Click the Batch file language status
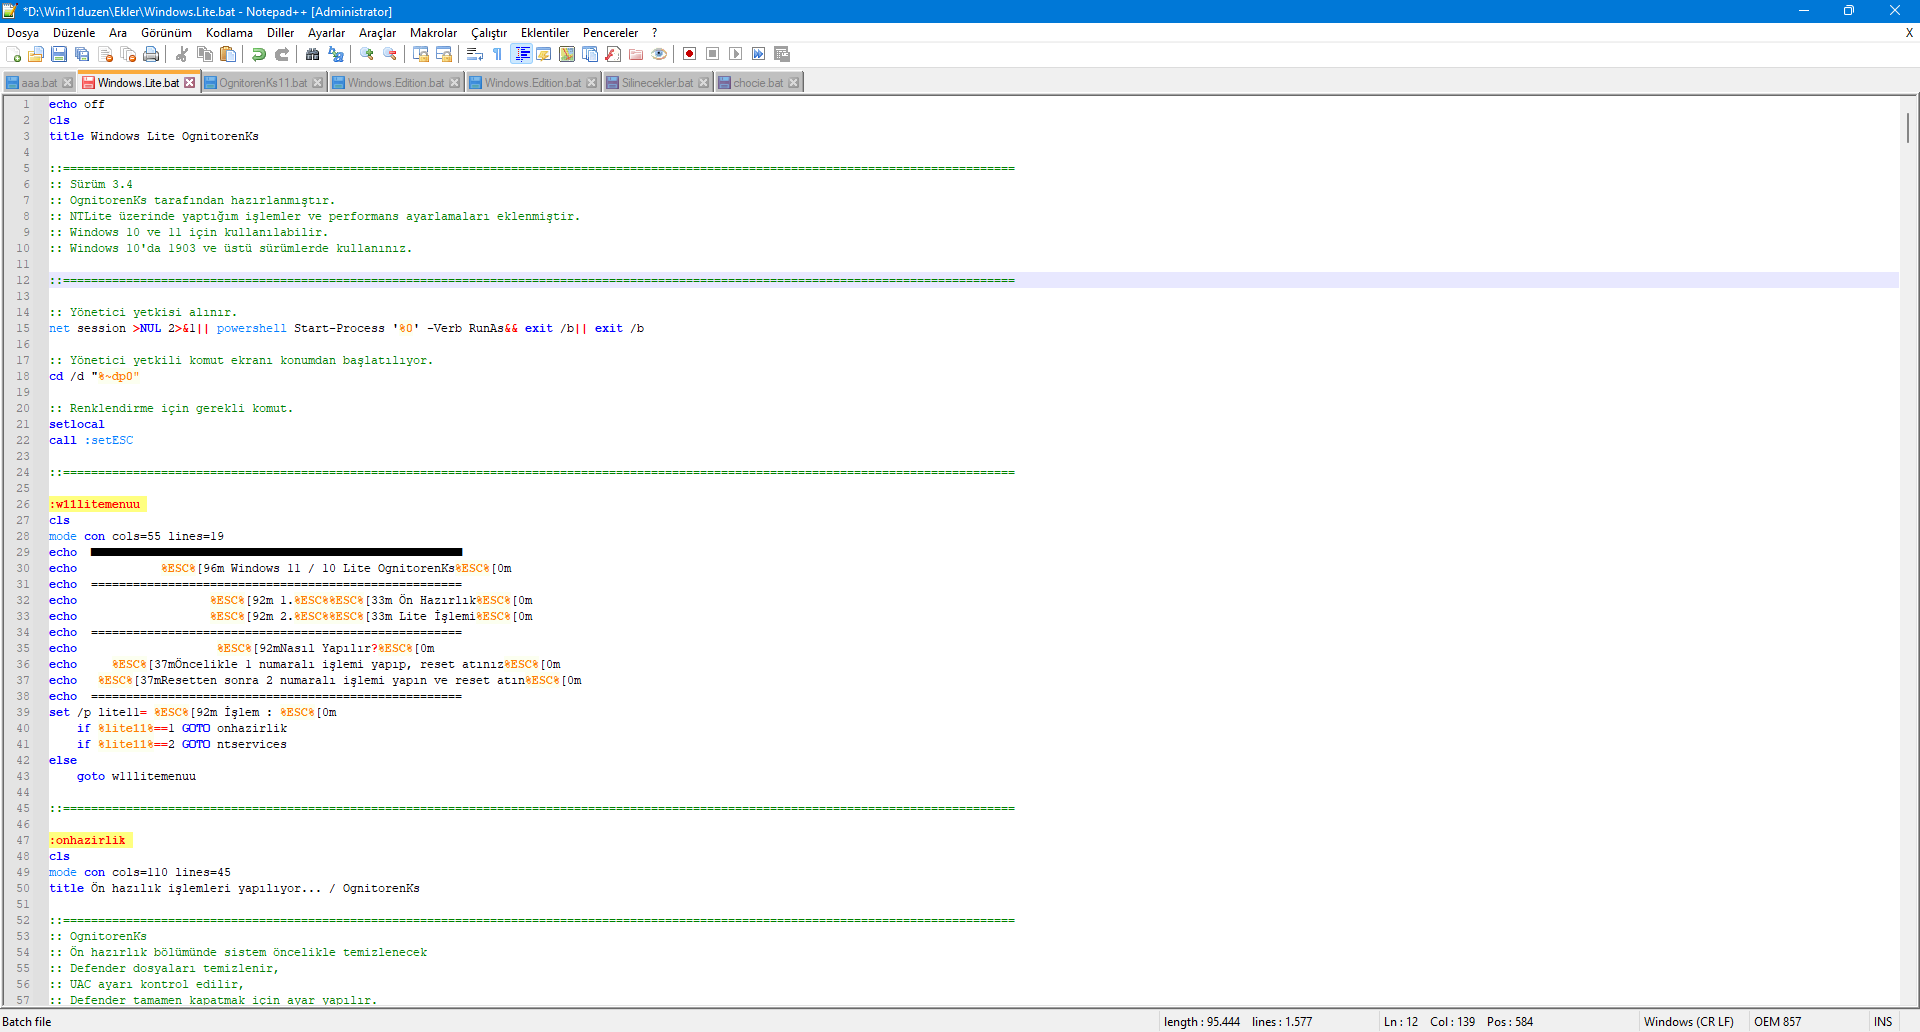 [27, 1022]
